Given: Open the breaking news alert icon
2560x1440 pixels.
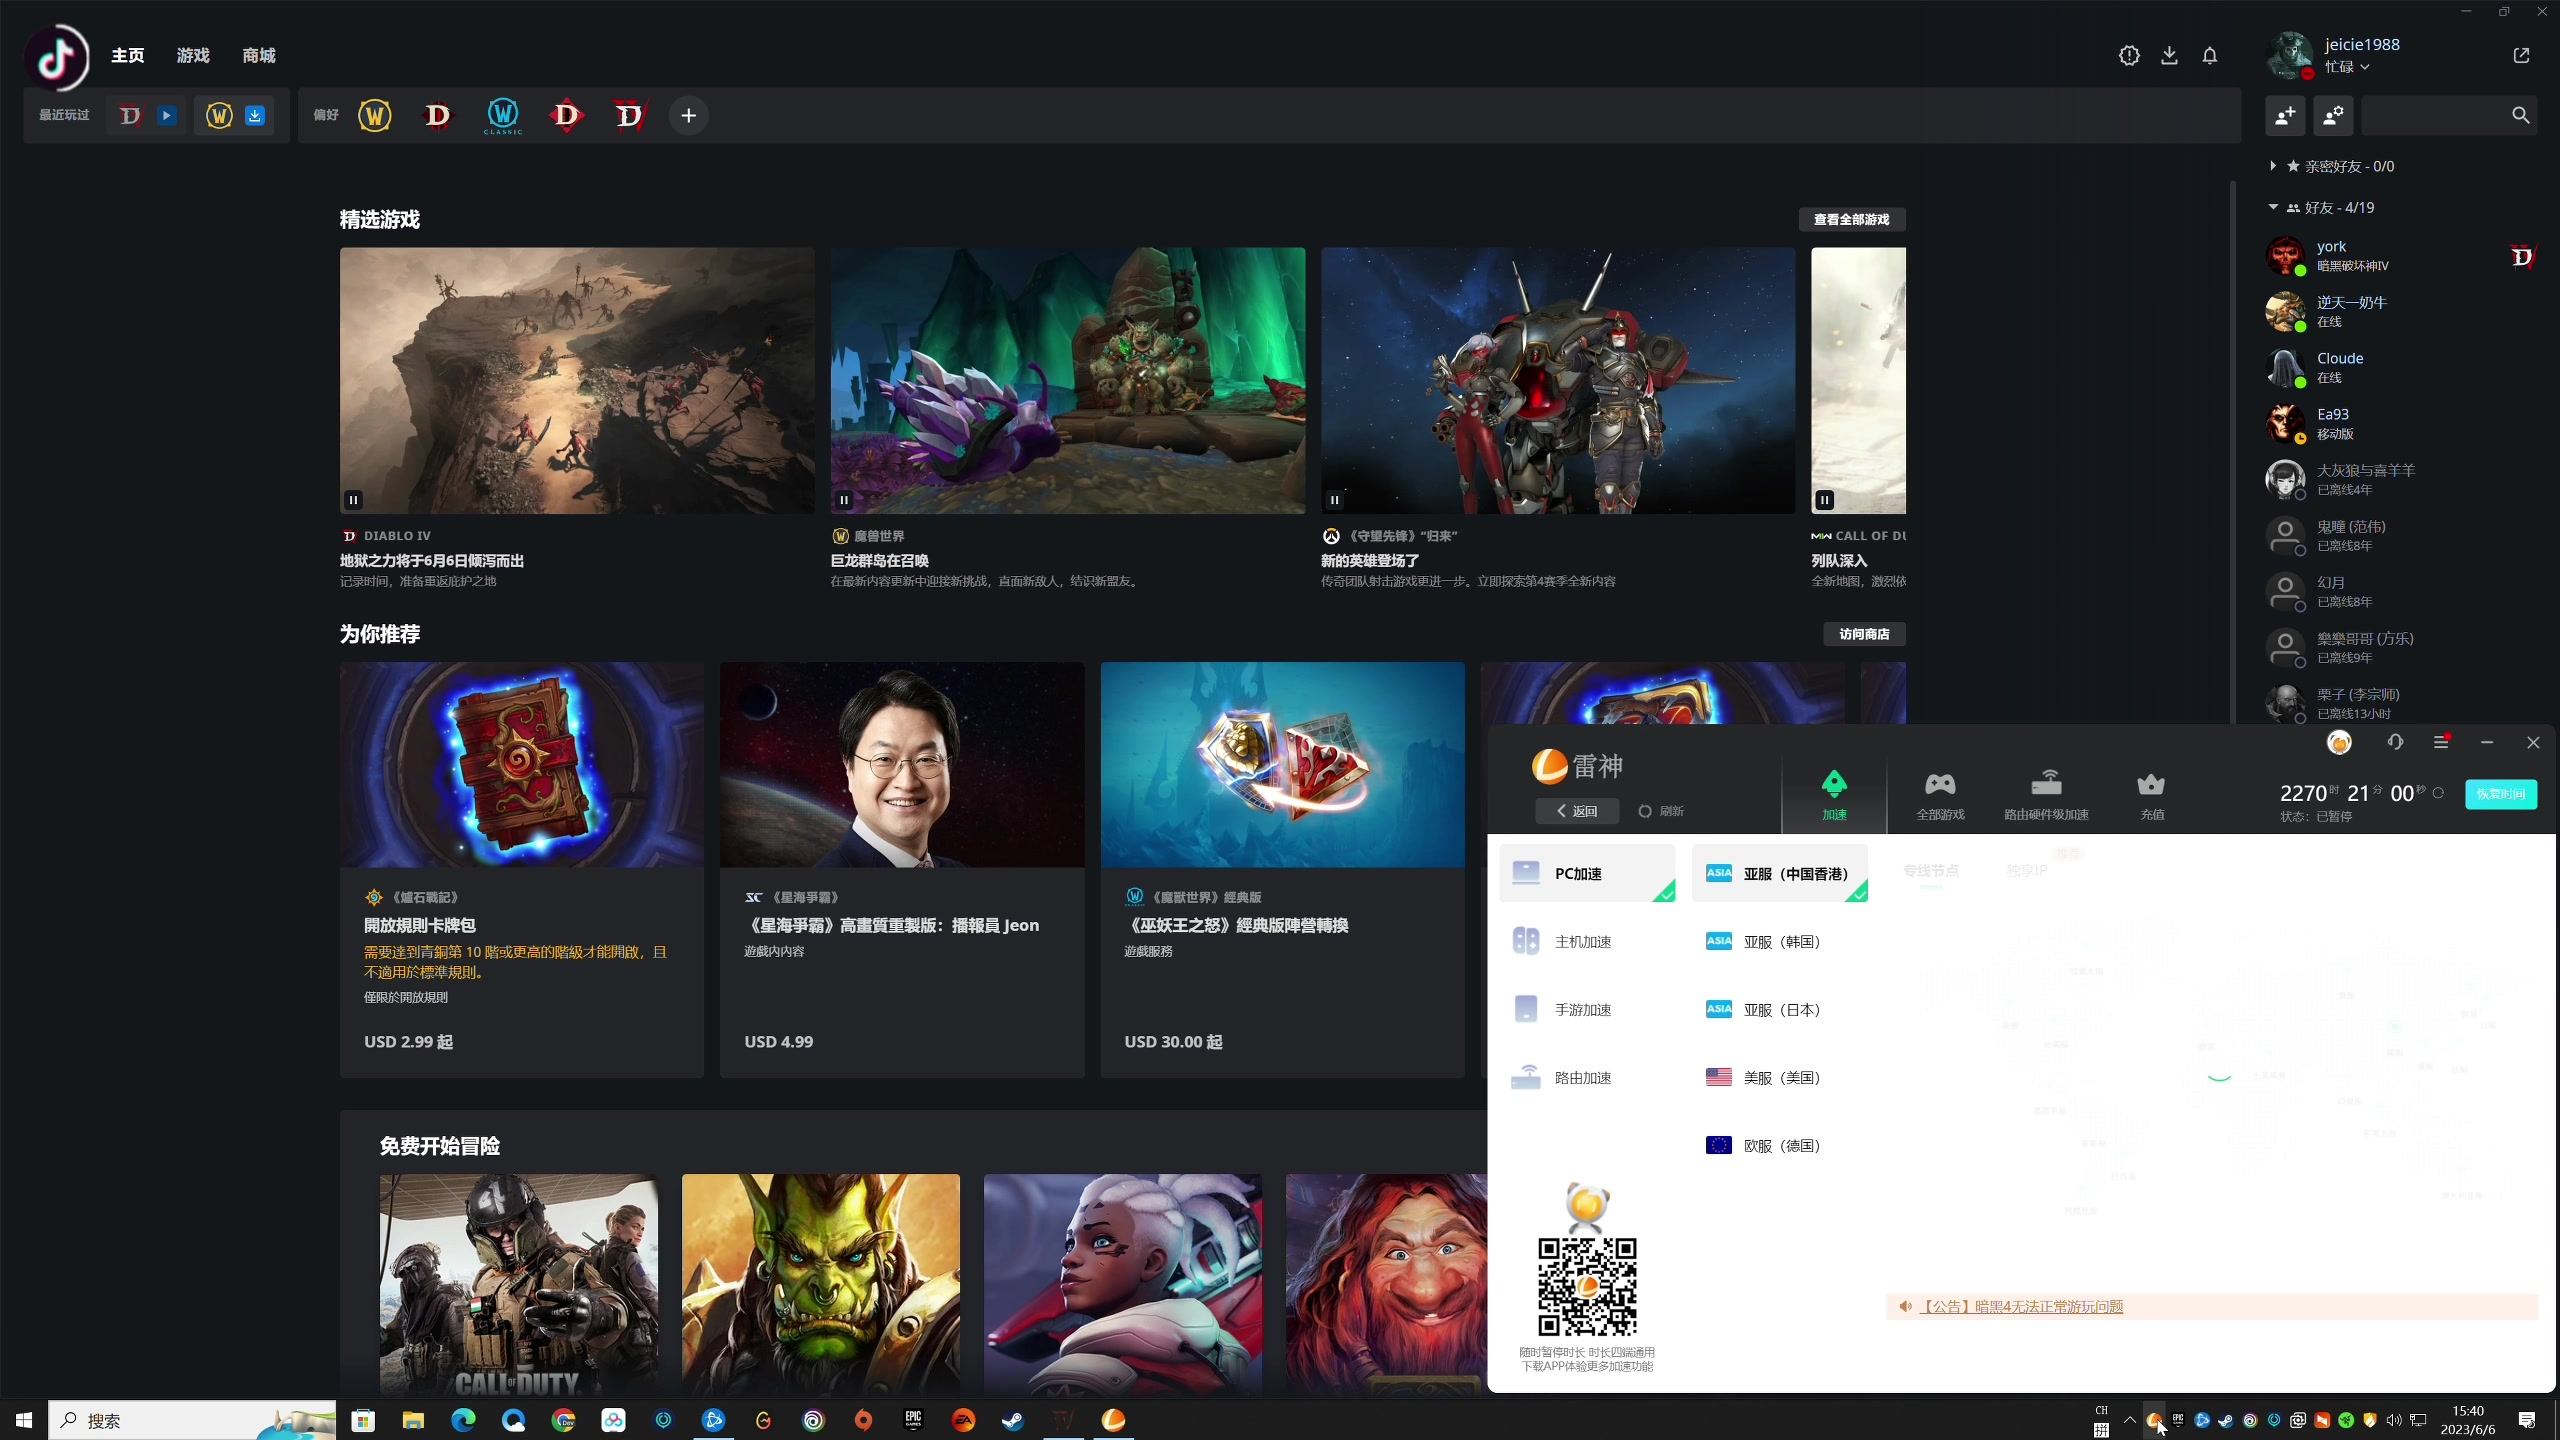Looking at the screenshot, I should click(x=2129, y=56).
